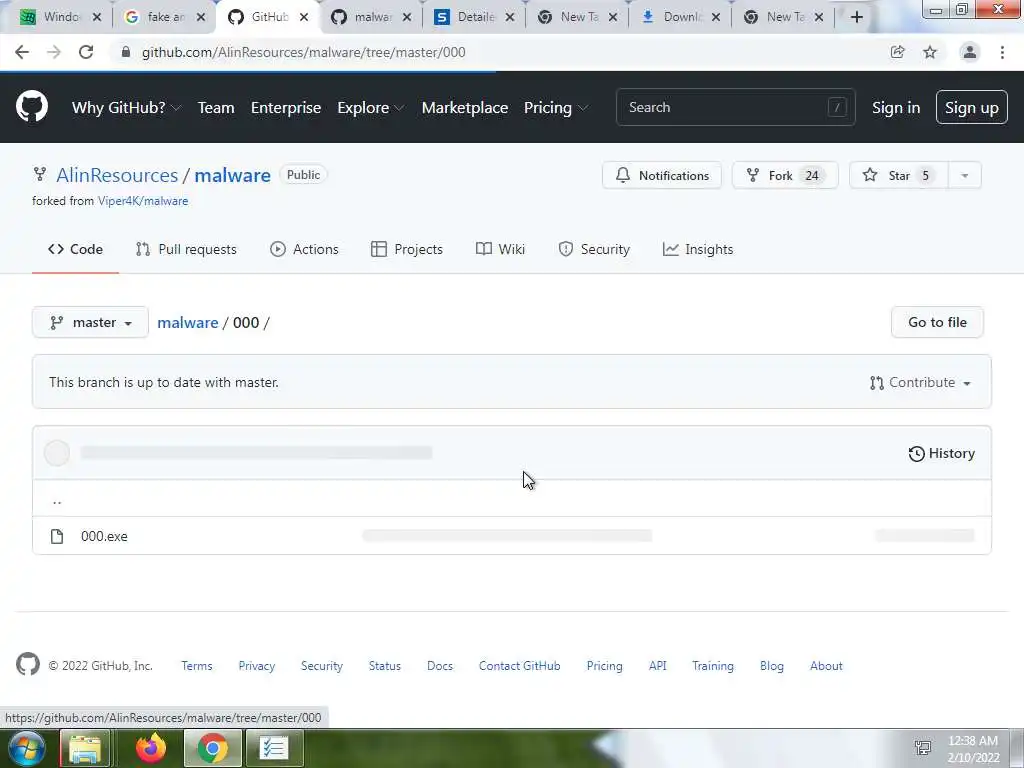The height and width of the screenshot is (768, 1024).
Task: Open the Insights tab
Action: pyautogui.click(x=697, y=249)
